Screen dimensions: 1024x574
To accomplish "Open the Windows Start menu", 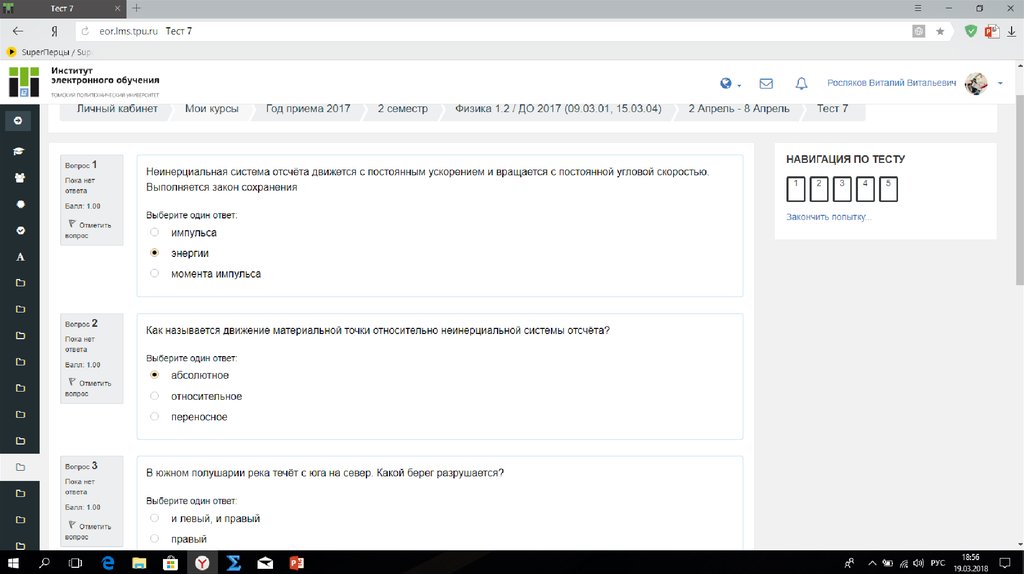I will [12, 562].
